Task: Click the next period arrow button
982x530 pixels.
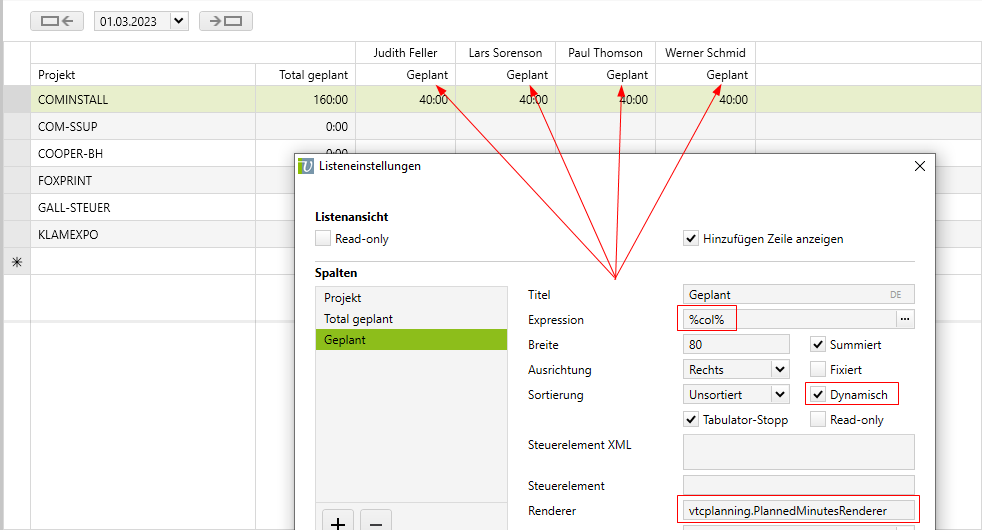Action: click(x=225, y=21)
